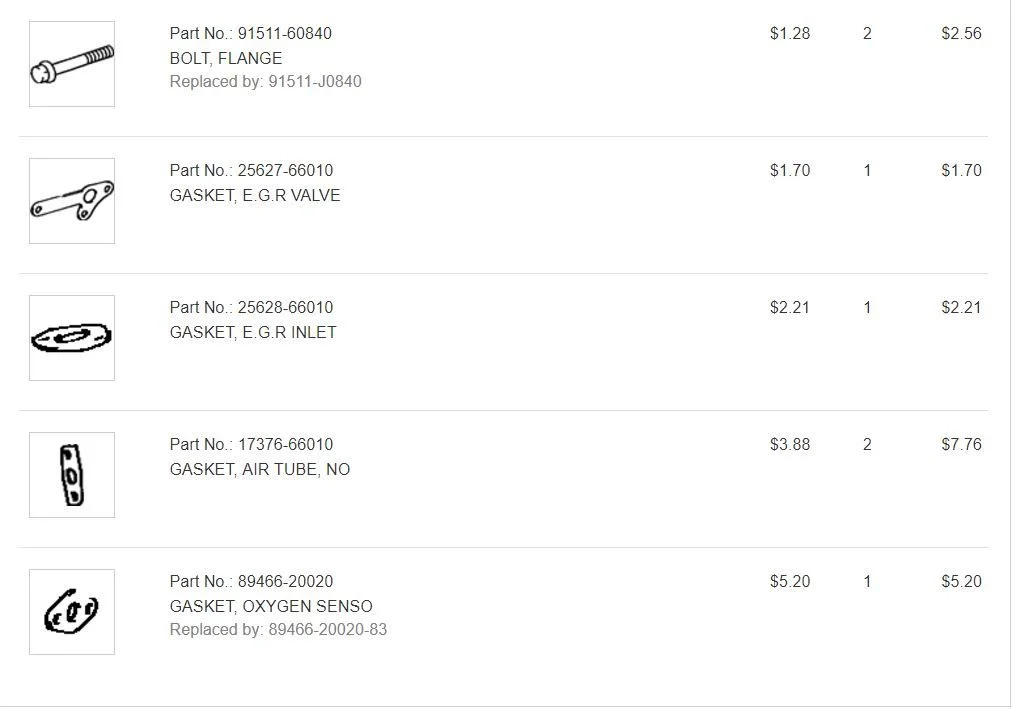Open the flange bolt thumbnail image
The width and height of the screenshot is (1014, 709).
(x=72, y=64)
